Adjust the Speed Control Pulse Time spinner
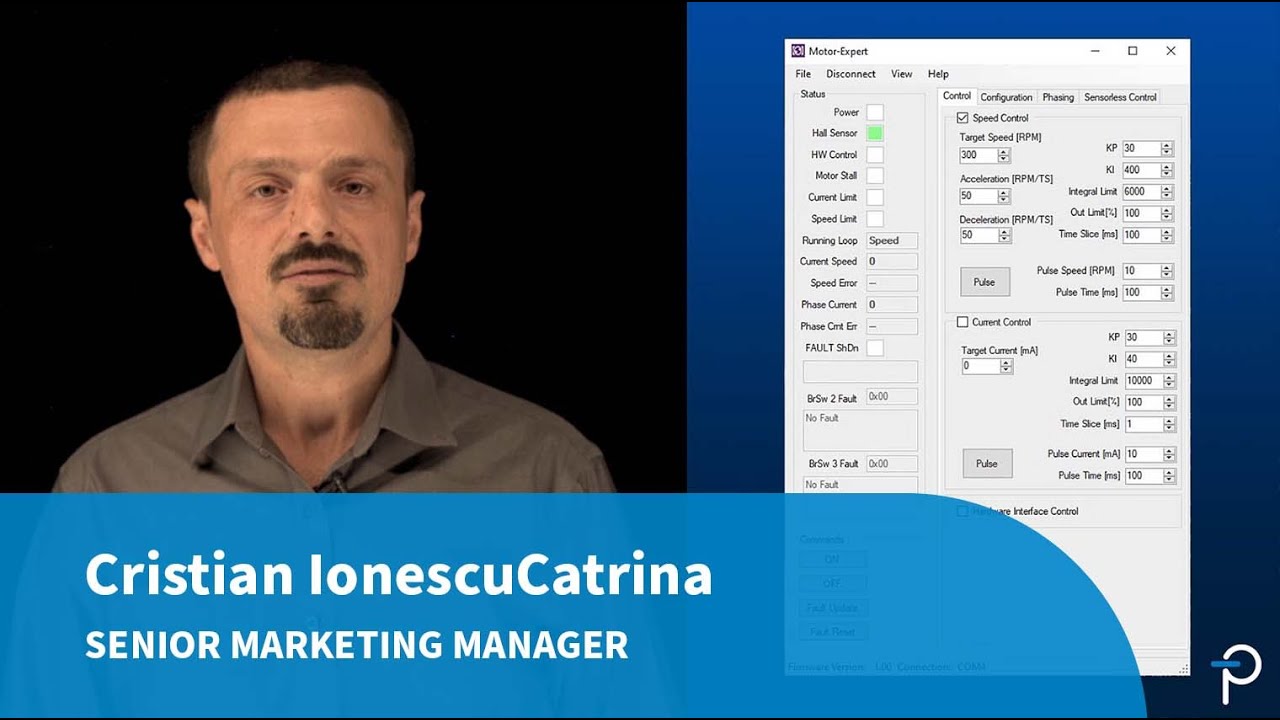Image resolution: width=1280 pixels, height=720 pixels. pyautogui.click(x=1167, y=292)
